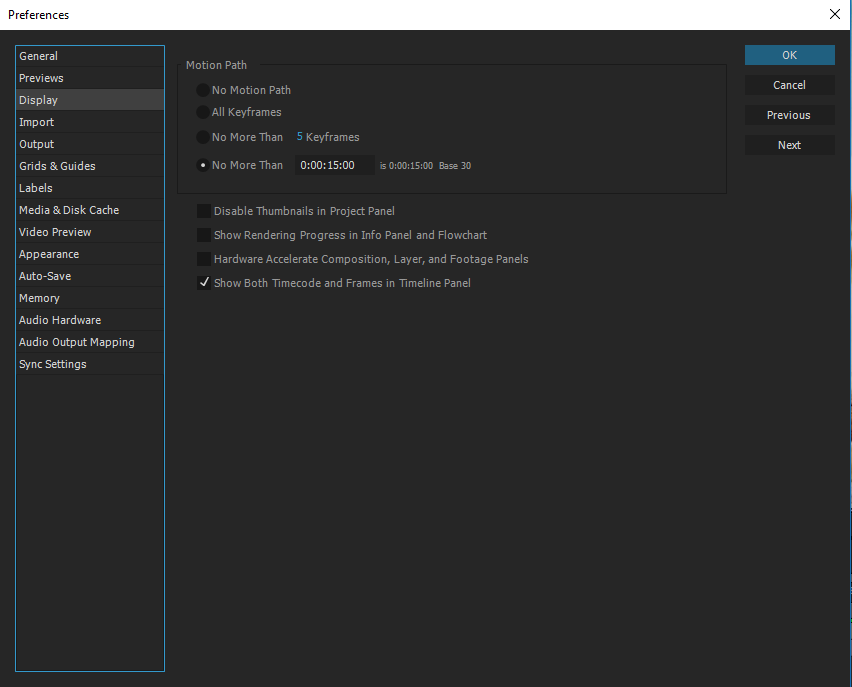The image size is (852, 687).
Task: Show Audio Hardware preferences
Action: 60,320
